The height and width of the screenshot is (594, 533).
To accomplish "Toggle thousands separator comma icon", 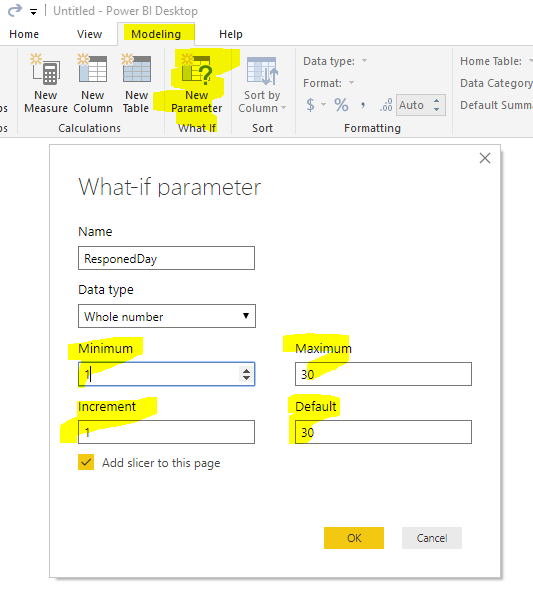I will pyautogui.click(x=363, y=105).
